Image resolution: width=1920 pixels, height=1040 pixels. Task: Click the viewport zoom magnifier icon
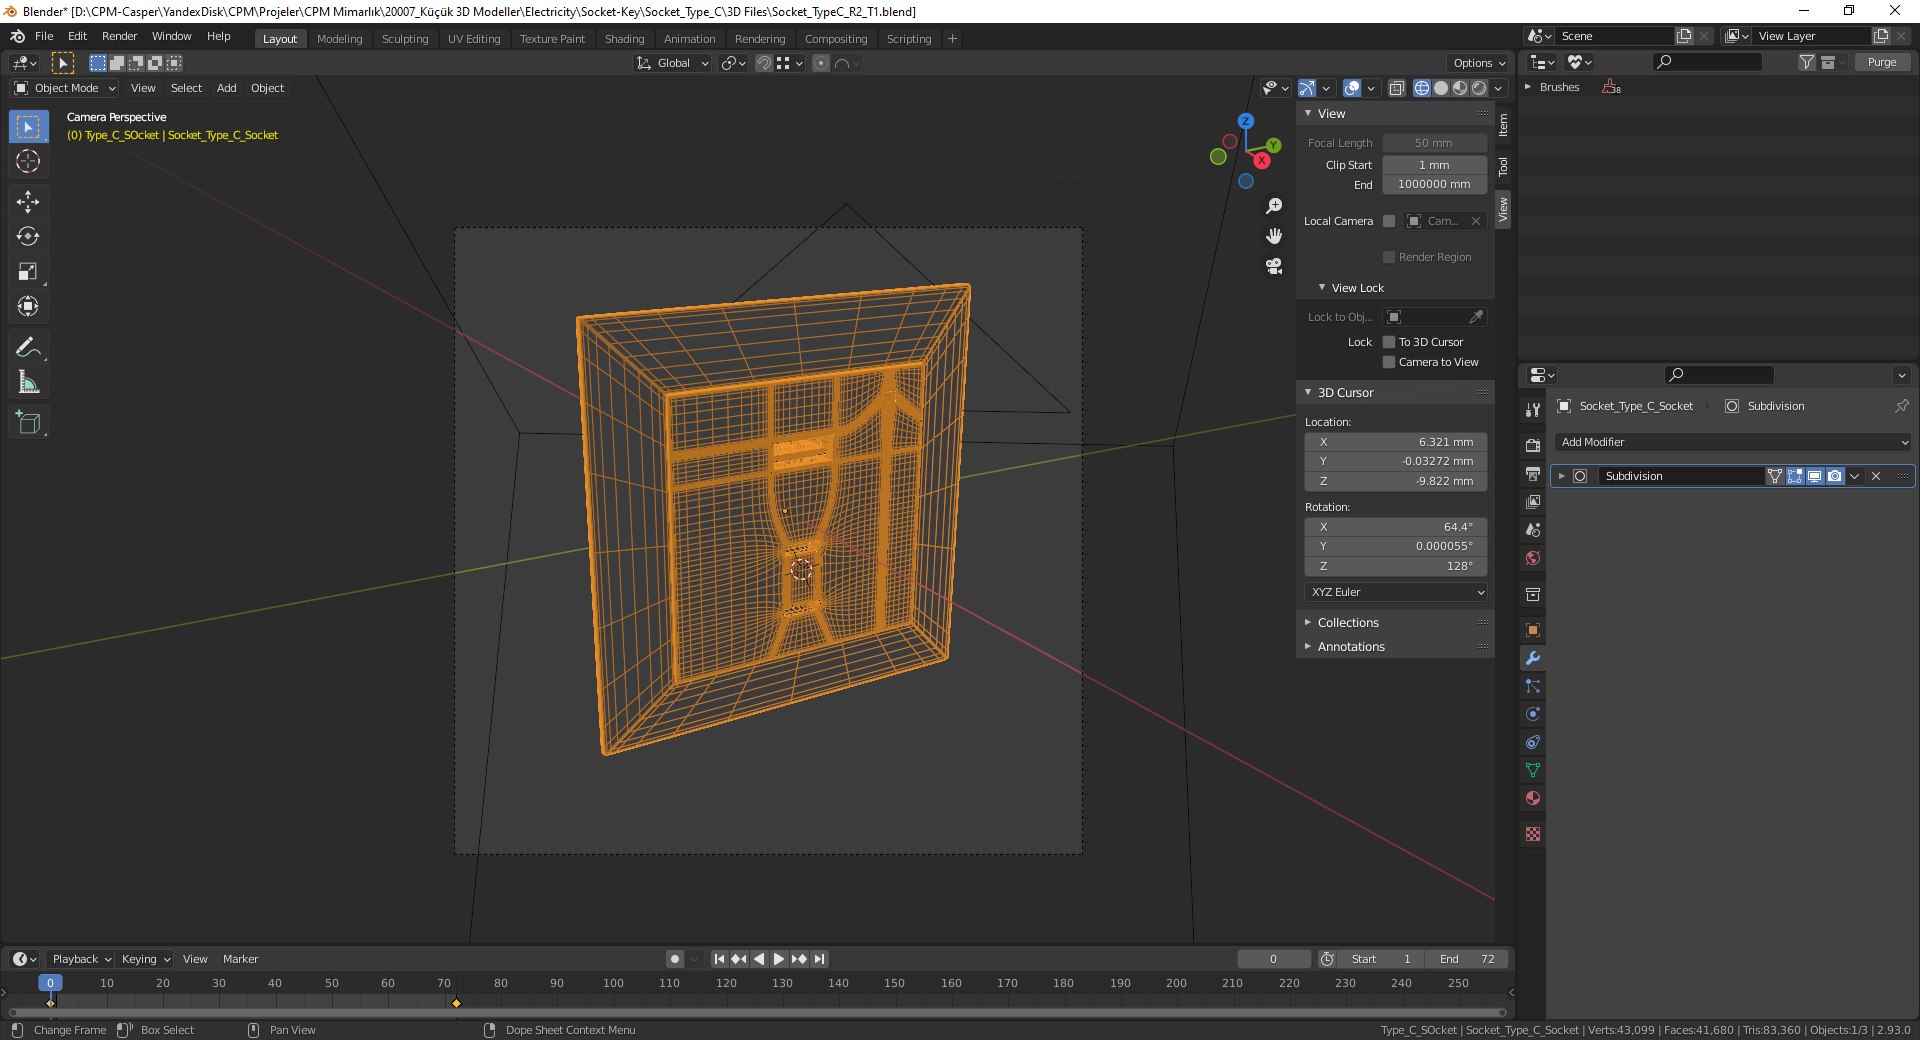pyautogui.click(x=1274, y=206)
